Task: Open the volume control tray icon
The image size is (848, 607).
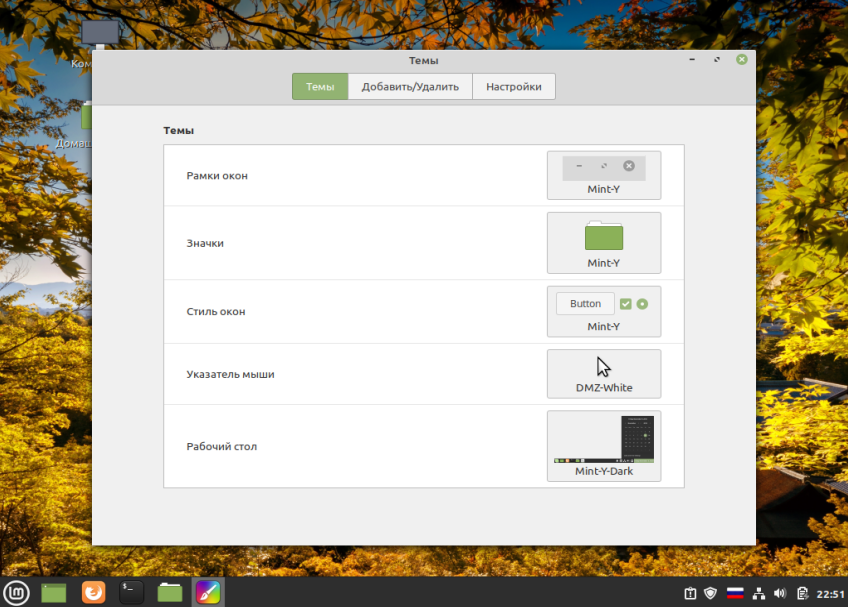Action: [779, 593]
